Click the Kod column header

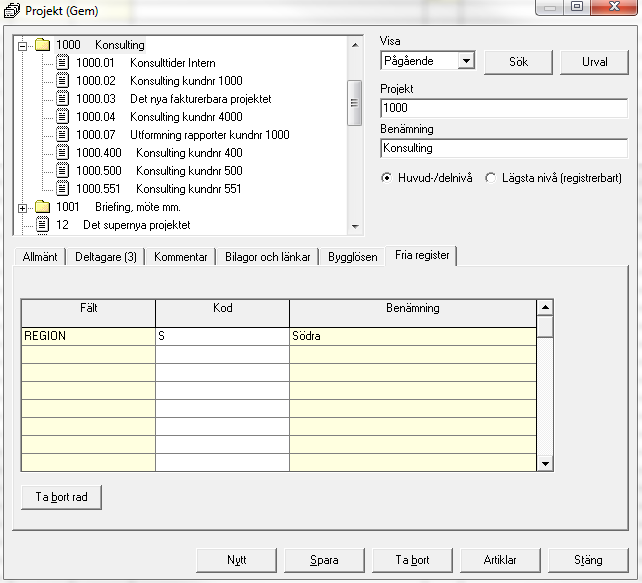click(x=222, y=313)
